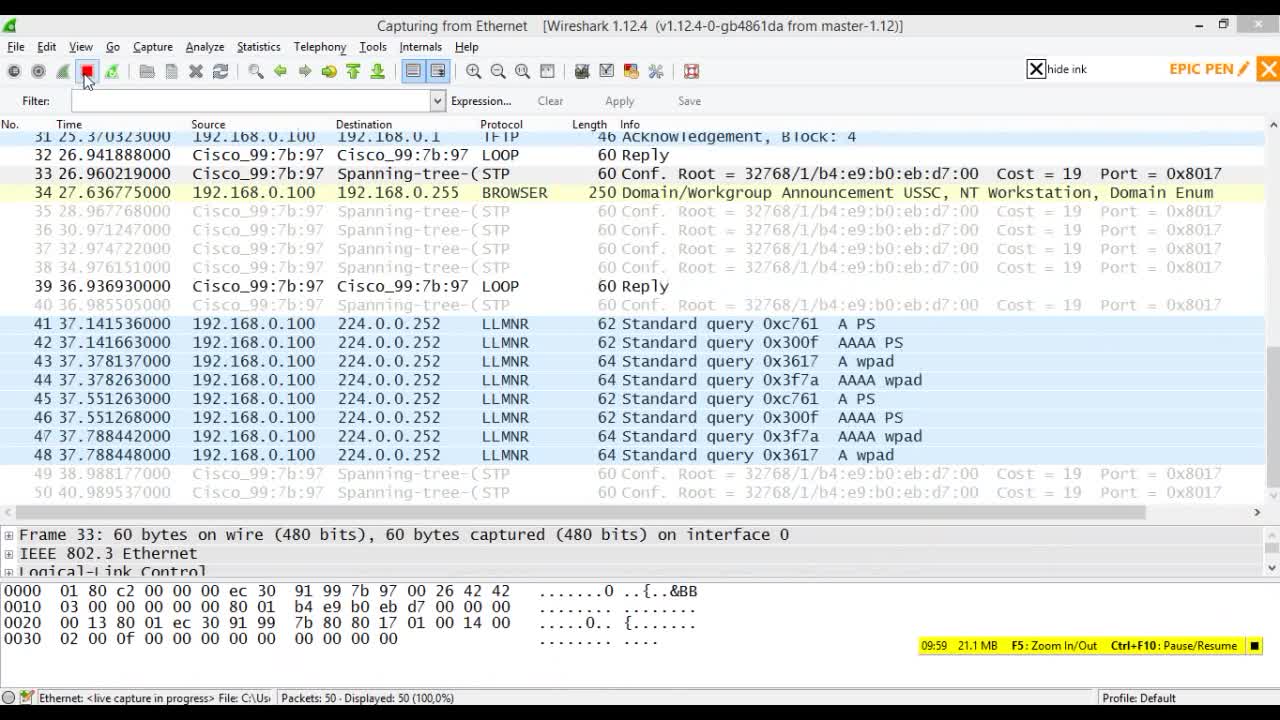Open preferences tools icon

[x=656, y=71]
